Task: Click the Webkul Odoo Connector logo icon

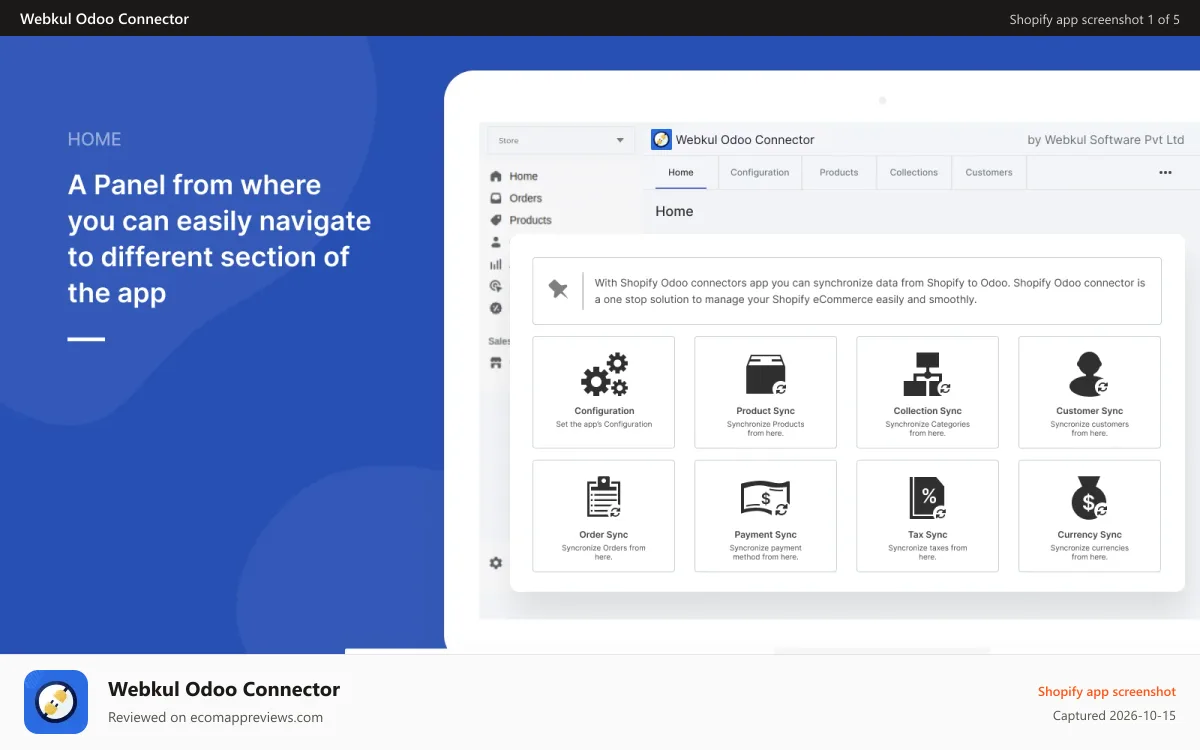Action: [661, 140]
